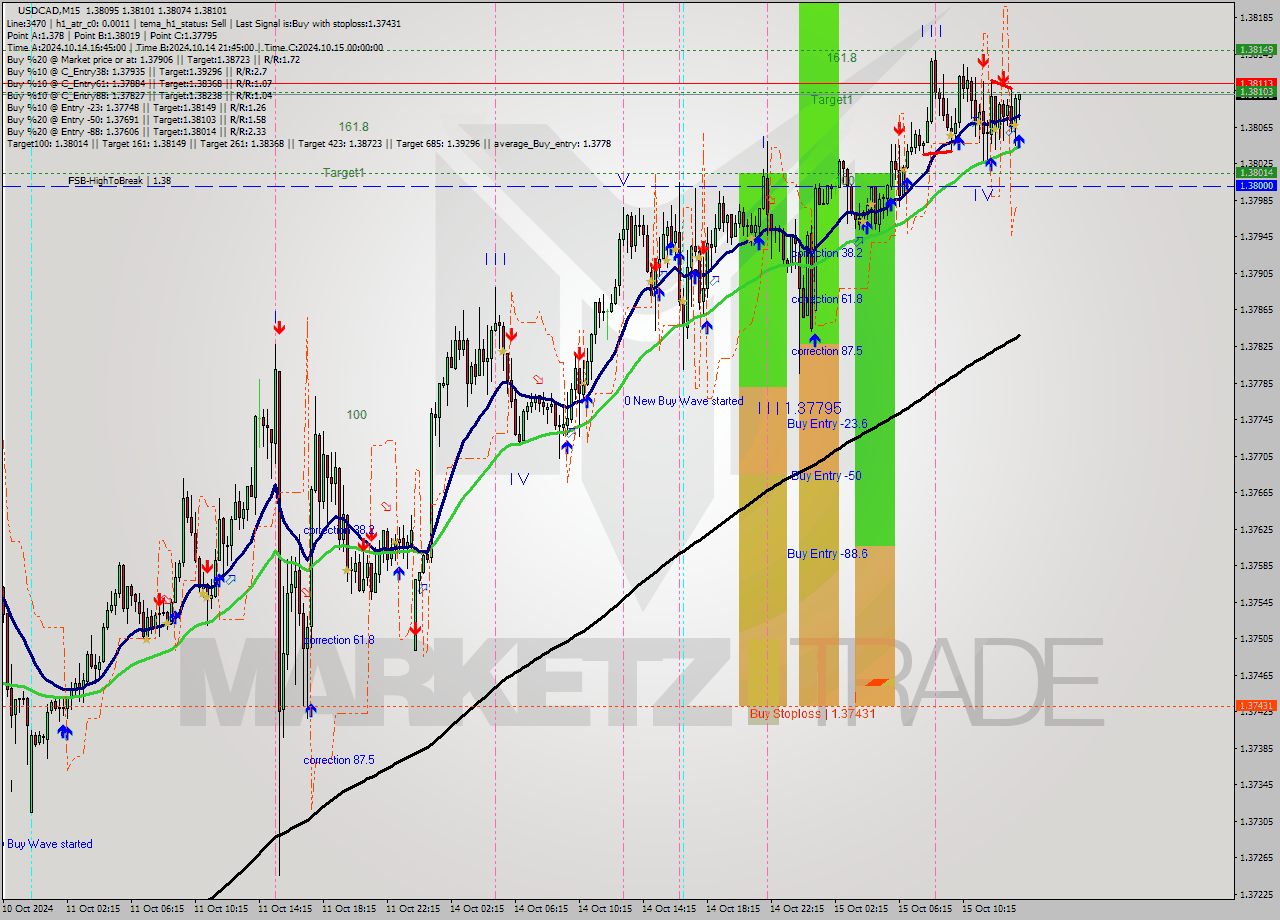The image size is (1280, 920).
Task: Click the Line:3470 status line text
Action: [x=203, y=22]
